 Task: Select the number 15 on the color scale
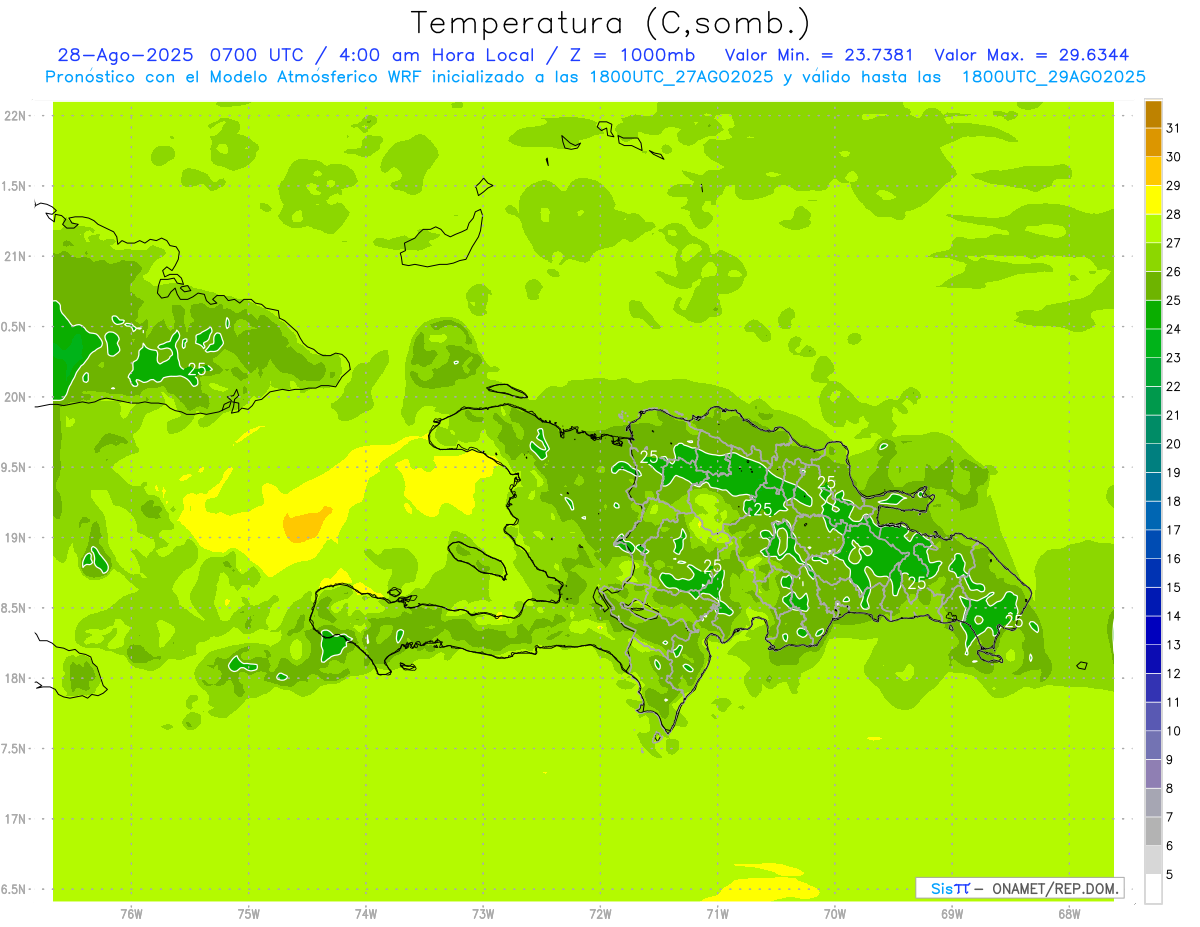click(1174, 587)
